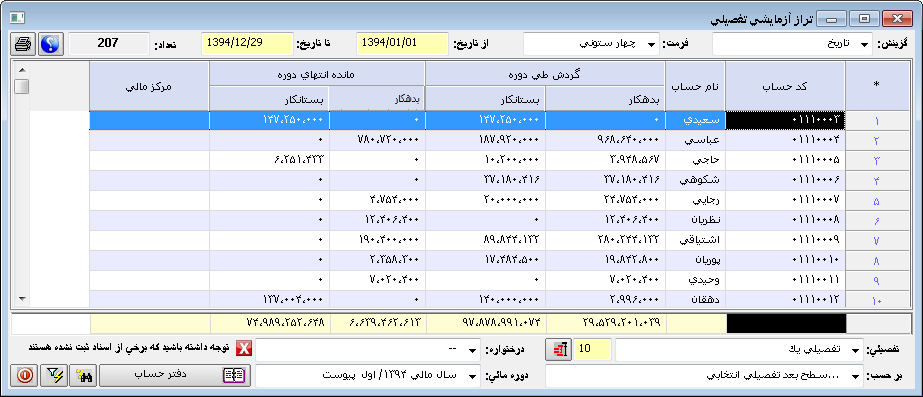This screenshot has width=923, height=397.
Task: Open the درخواره dropdown showing --
Action: click(x=368, y=349)
